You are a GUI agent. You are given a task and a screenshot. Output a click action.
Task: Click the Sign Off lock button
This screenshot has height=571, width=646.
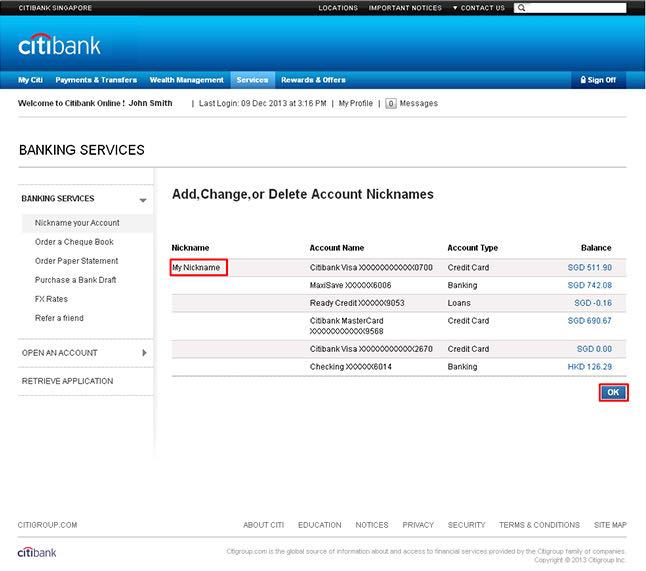click(x=598, y=80)
